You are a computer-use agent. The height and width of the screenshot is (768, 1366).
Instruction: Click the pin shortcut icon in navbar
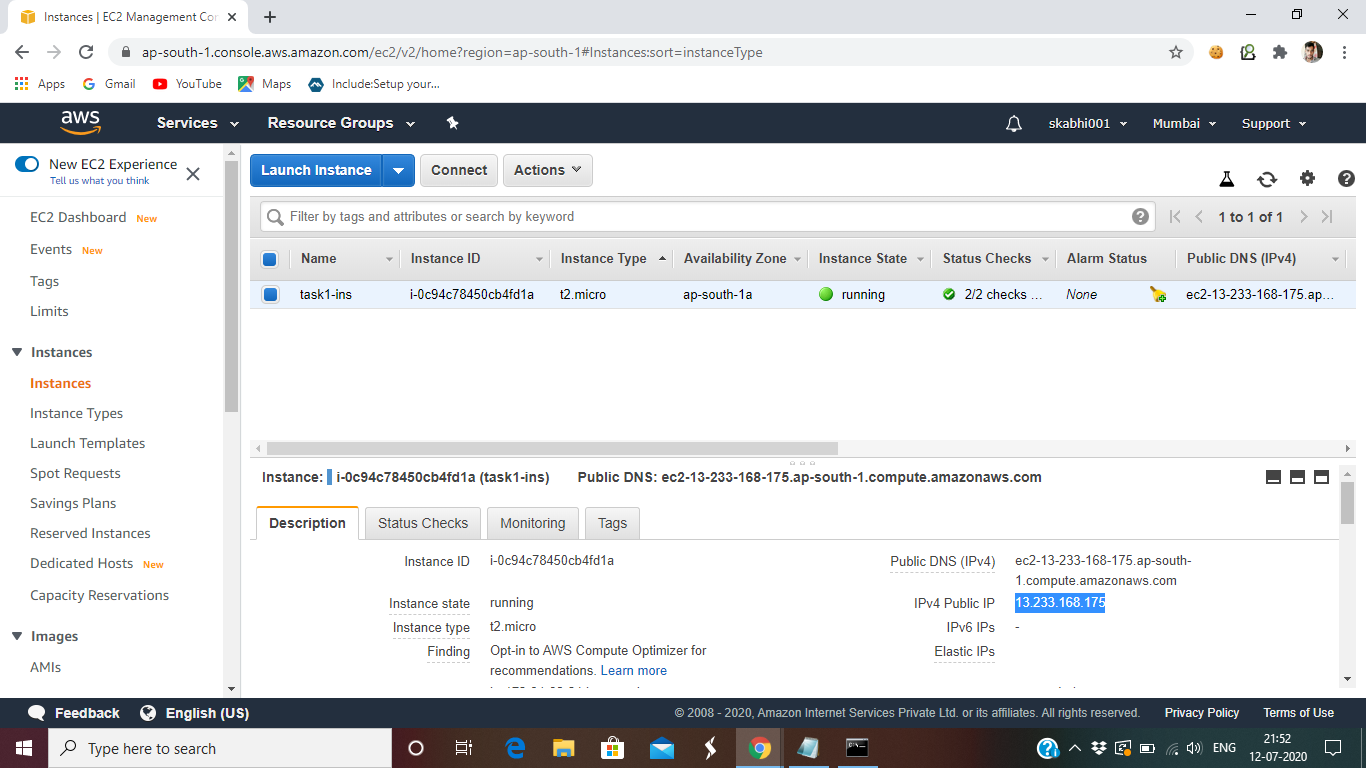pyautogui.click(x=452, y=123)
